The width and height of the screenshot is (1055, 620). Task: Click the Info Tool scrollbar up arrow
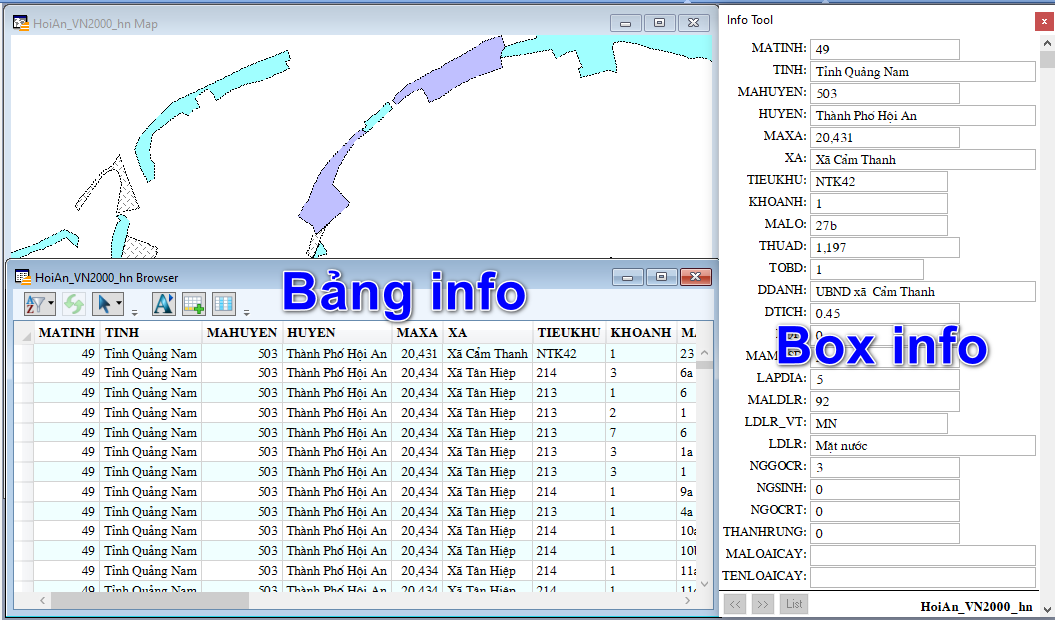click(1046, 42)
